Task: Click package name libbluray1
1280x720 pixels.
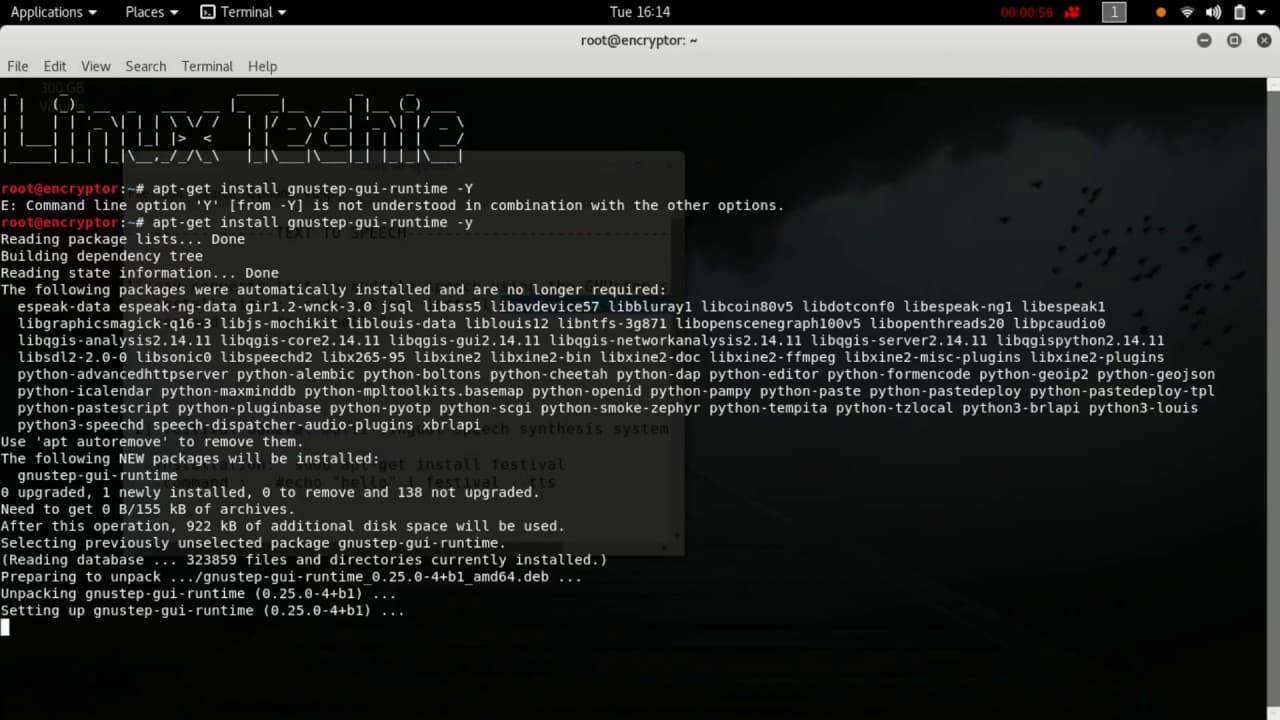Action: point(650,307)
